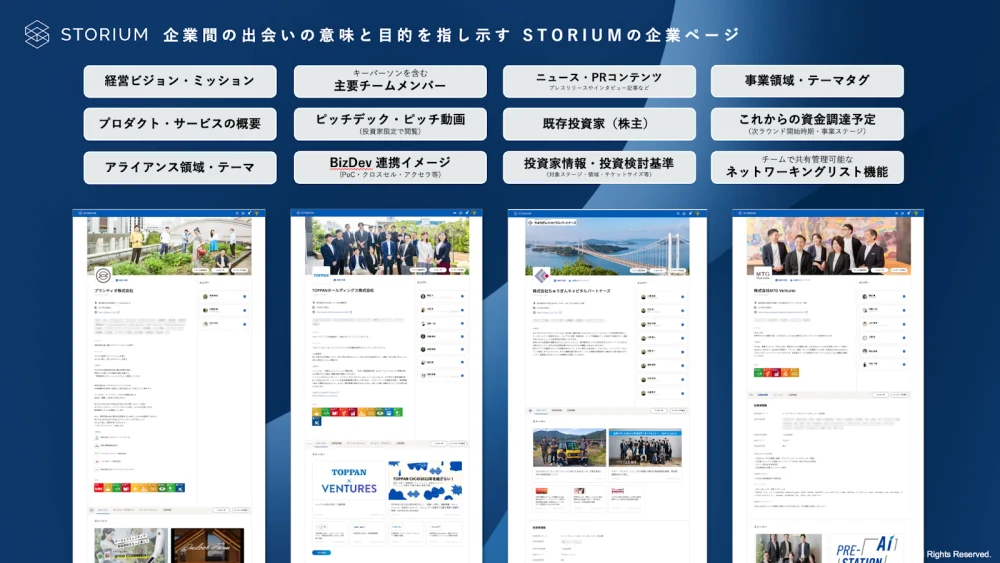
Task: Click the SDG icon row on Plantio page
Action: 139,488
